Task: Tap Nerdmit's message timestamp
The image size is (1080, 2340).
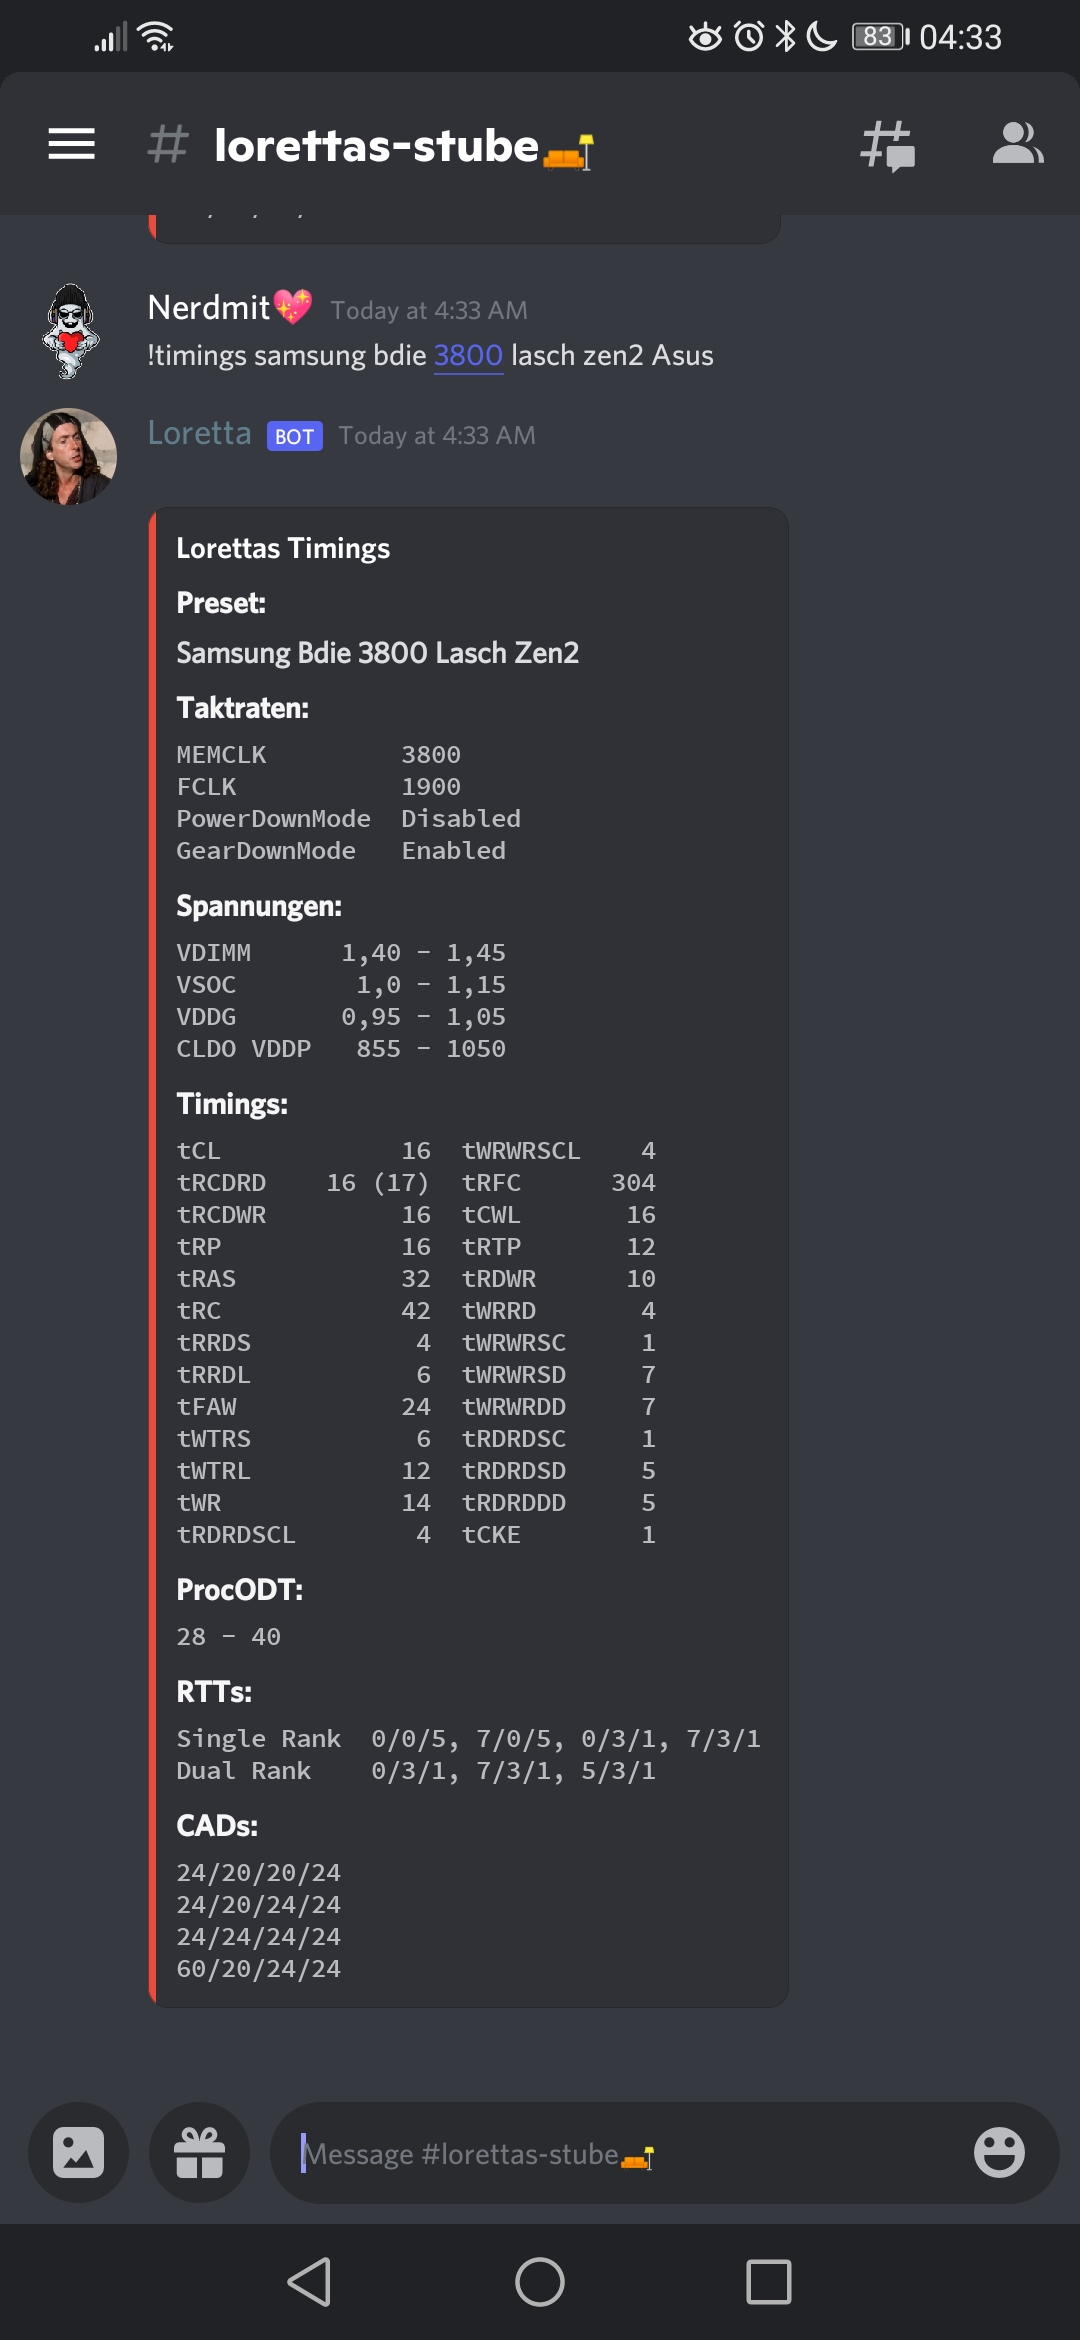Action: coord(427,310)
